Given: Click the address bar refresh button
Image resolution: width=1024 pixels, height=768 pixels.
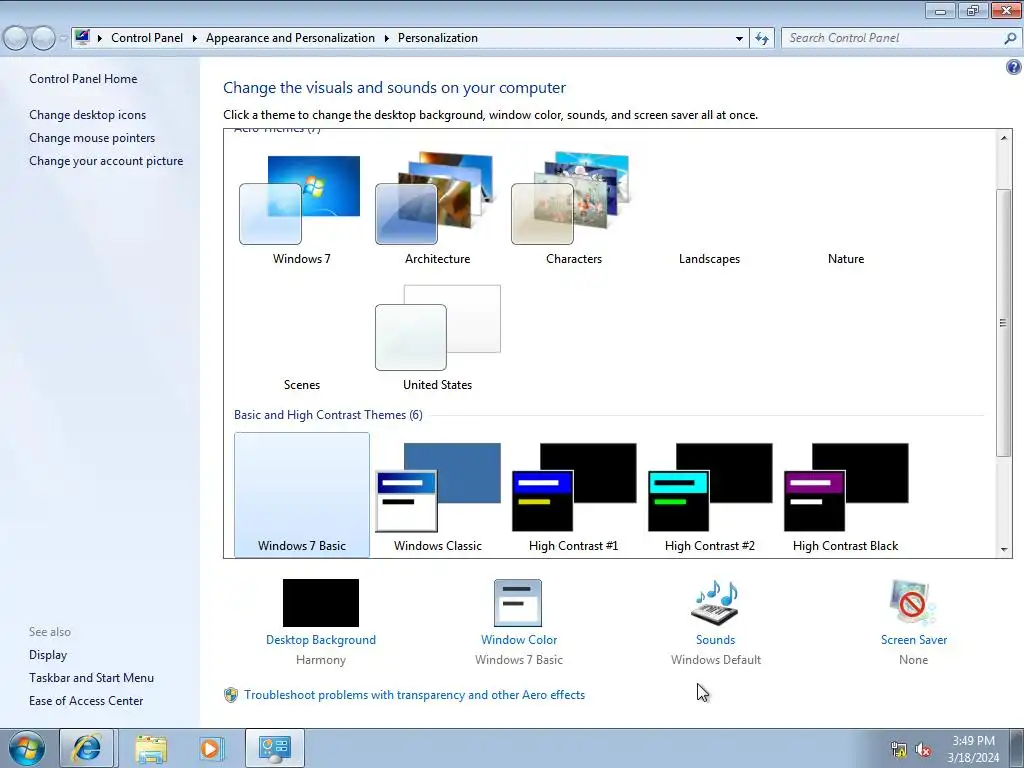Looking at the screenshot, I should point(761,39).
